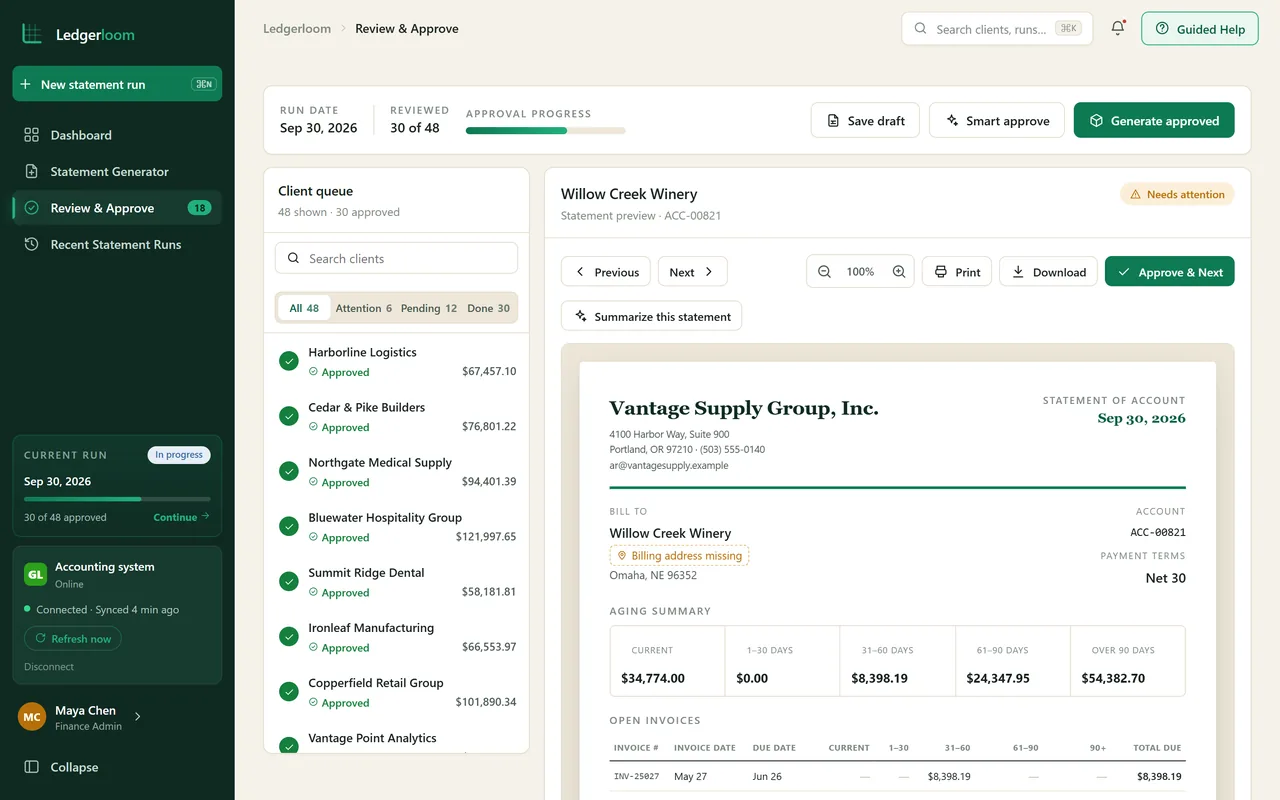Screen dimensions: 1280x800
Task: Click the New statement run button
Action: click(x=117, y=84)
